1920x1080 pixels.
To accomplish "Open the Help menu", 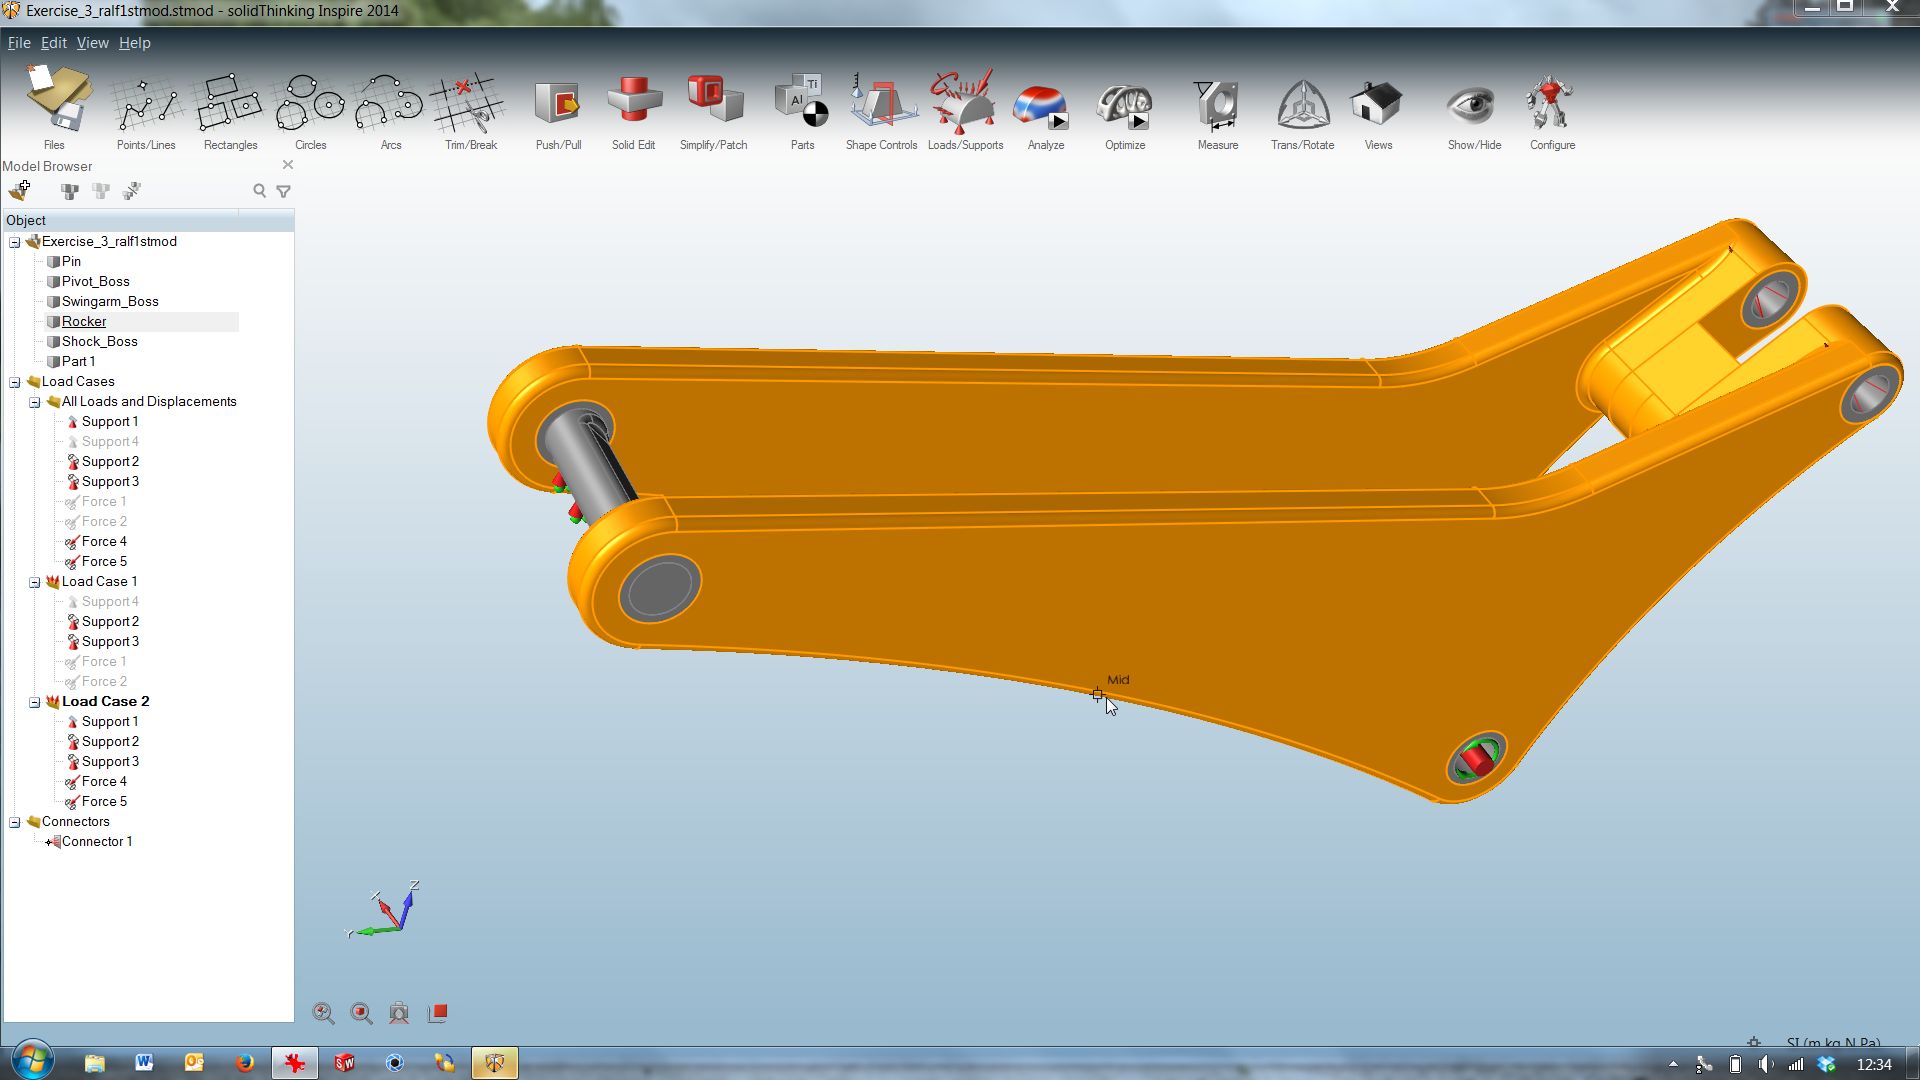I will coord(134,43).
